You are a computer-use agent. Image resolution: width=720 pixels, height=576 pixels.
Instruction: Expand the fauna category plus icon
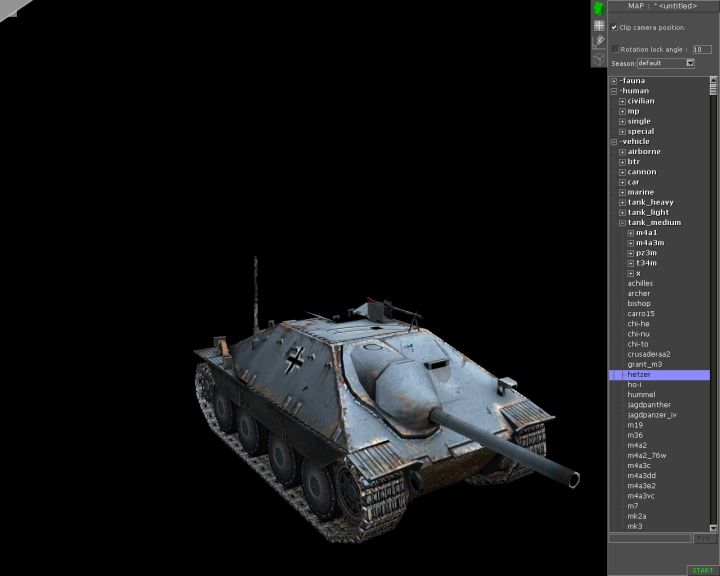pyautogui.click(x=614, y=81)
